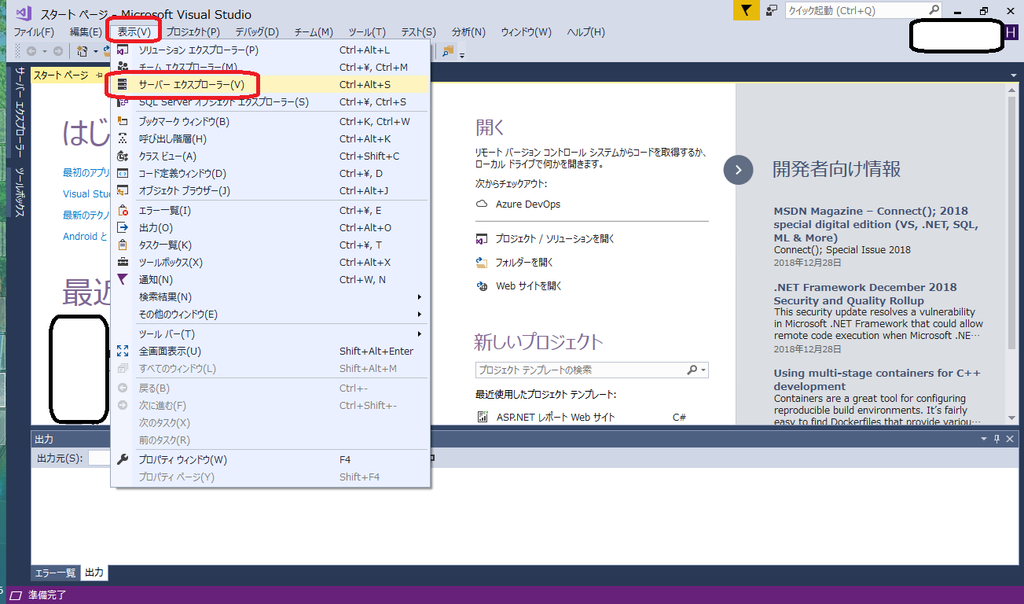Open the ファイル(F) menu
Viewport: 1024px width, 604px height.
tap(34, 32)
